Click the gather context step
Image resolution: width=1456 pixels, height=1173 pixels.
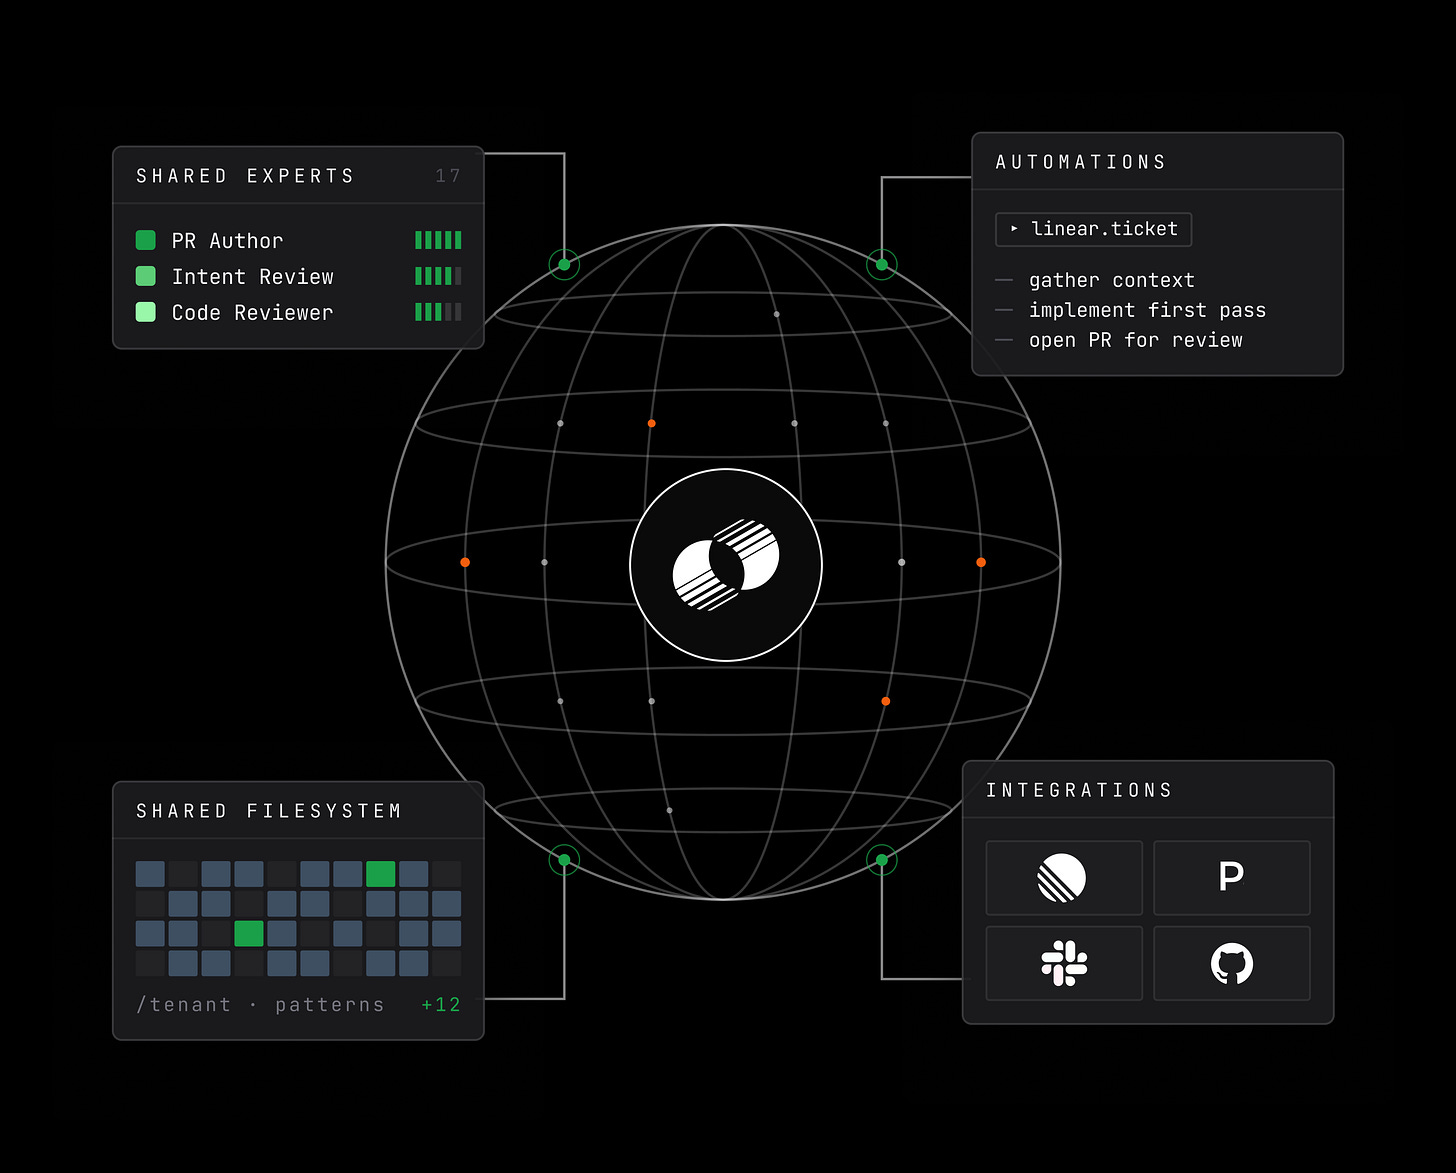click(x=1112, y=281)
